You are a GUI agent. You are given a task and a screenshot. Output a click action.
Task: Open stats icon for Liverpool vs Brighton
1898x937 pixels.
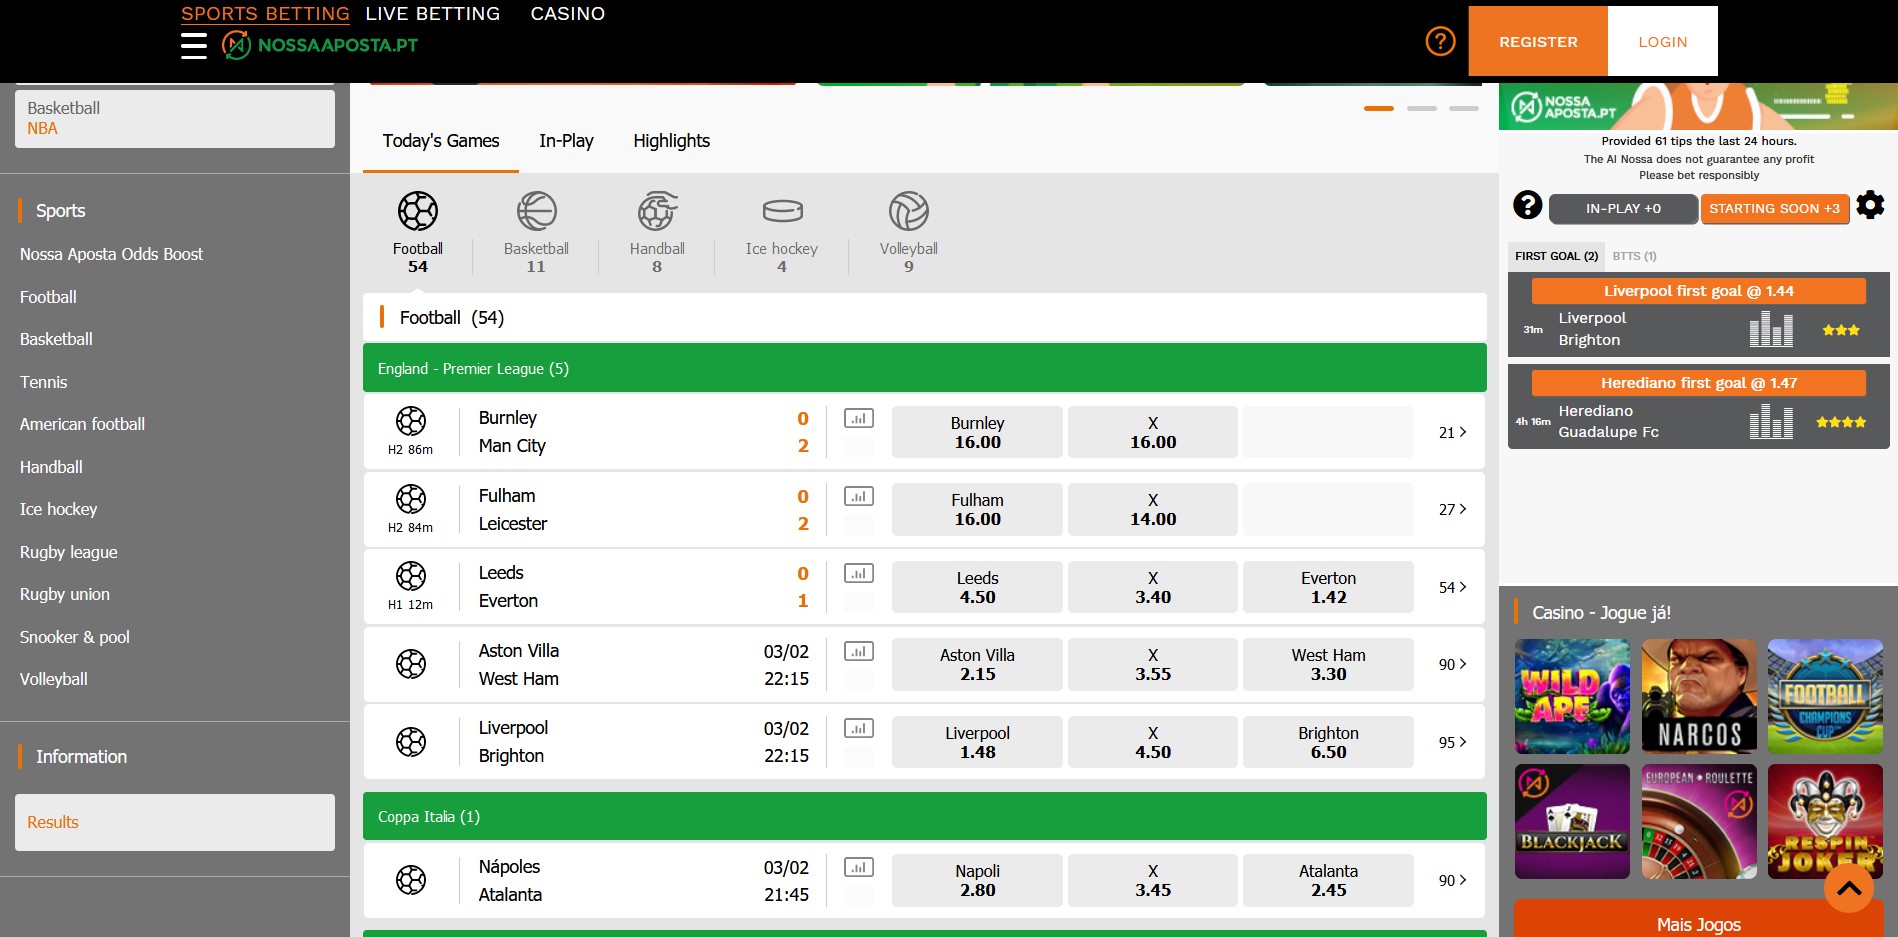click(x=859, y=728)
